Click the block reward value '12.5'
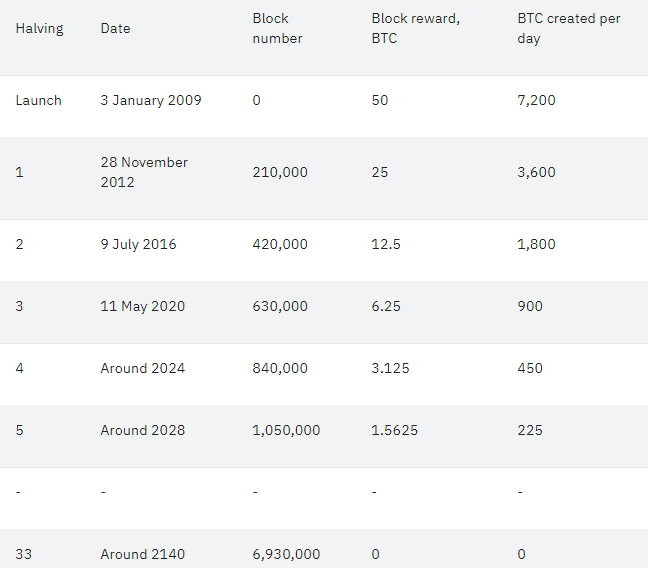The width and height of the screenshot is (648, 574). 386,244
